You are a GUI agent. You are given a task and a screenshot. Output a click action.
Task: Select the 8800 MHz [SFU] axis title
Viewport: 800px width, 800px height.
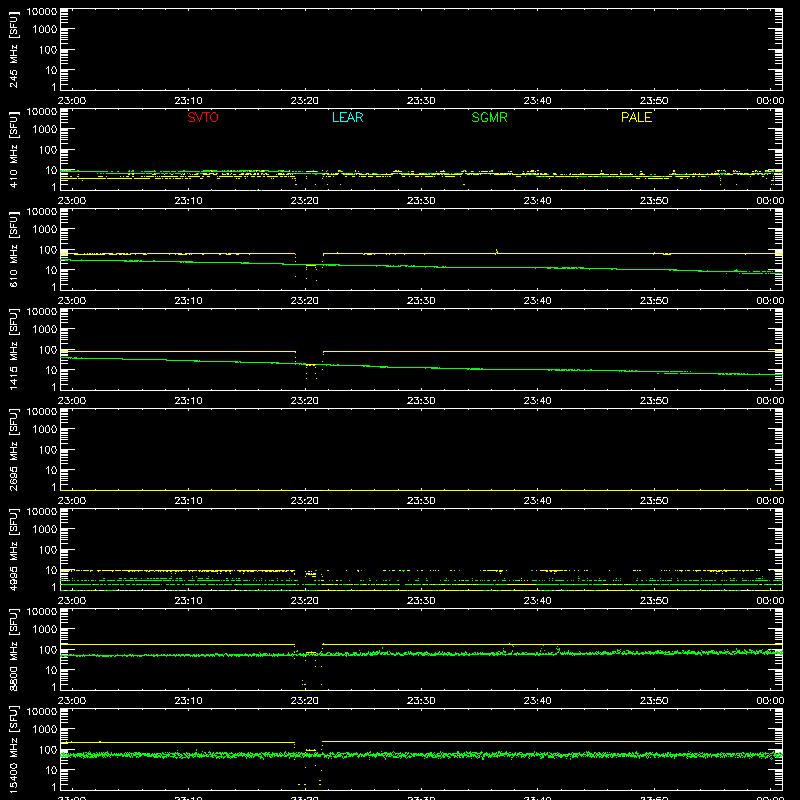click(14, 649)
